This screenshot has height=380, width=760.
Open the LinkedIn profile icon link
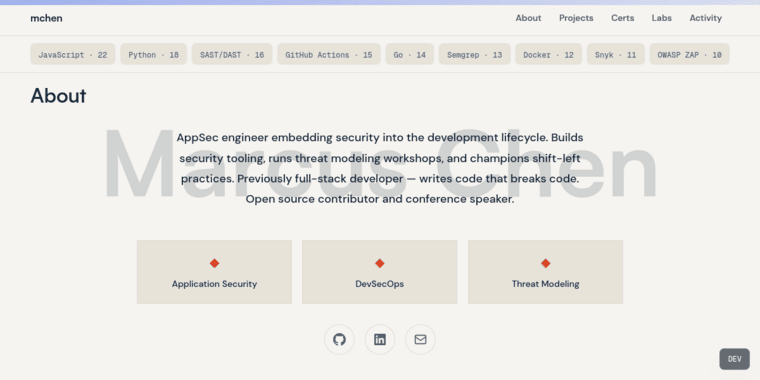click(380, 339)
